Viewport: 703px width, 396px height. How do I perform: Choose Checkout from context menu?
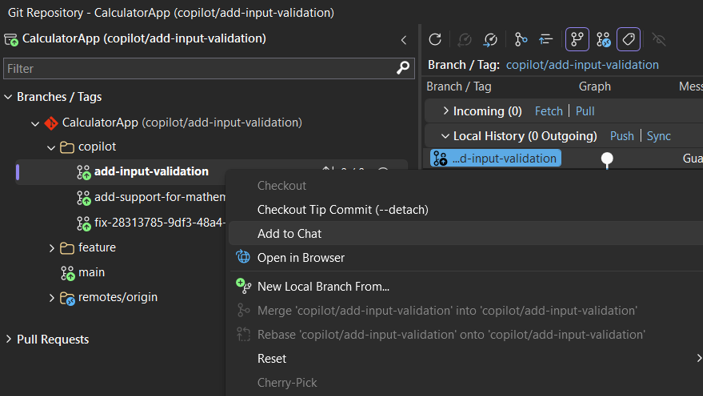(x=282, y=186)
